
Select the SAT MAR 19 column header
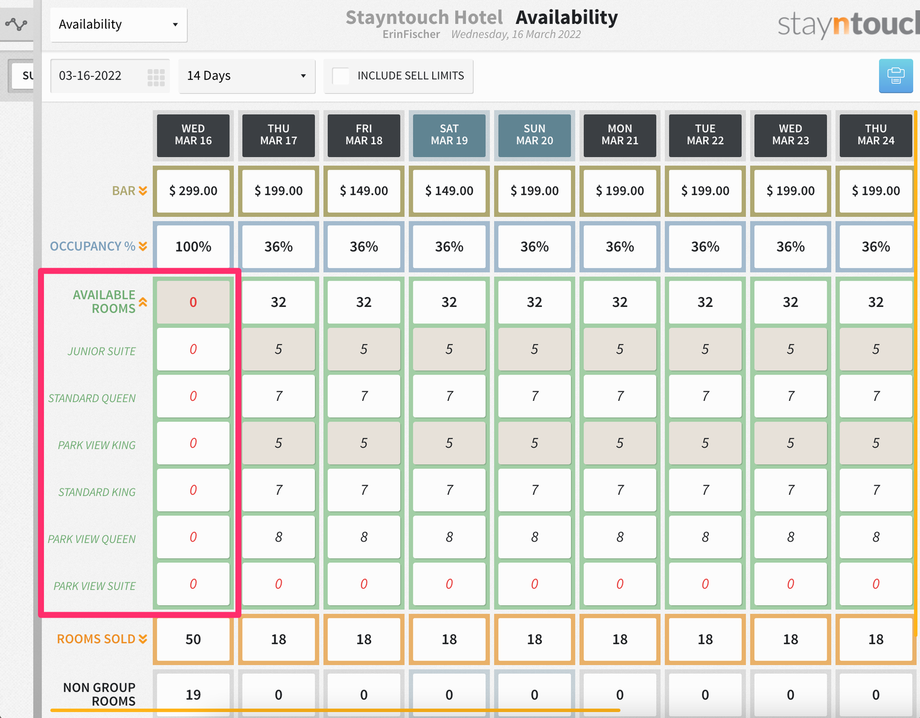click(449, 135)
